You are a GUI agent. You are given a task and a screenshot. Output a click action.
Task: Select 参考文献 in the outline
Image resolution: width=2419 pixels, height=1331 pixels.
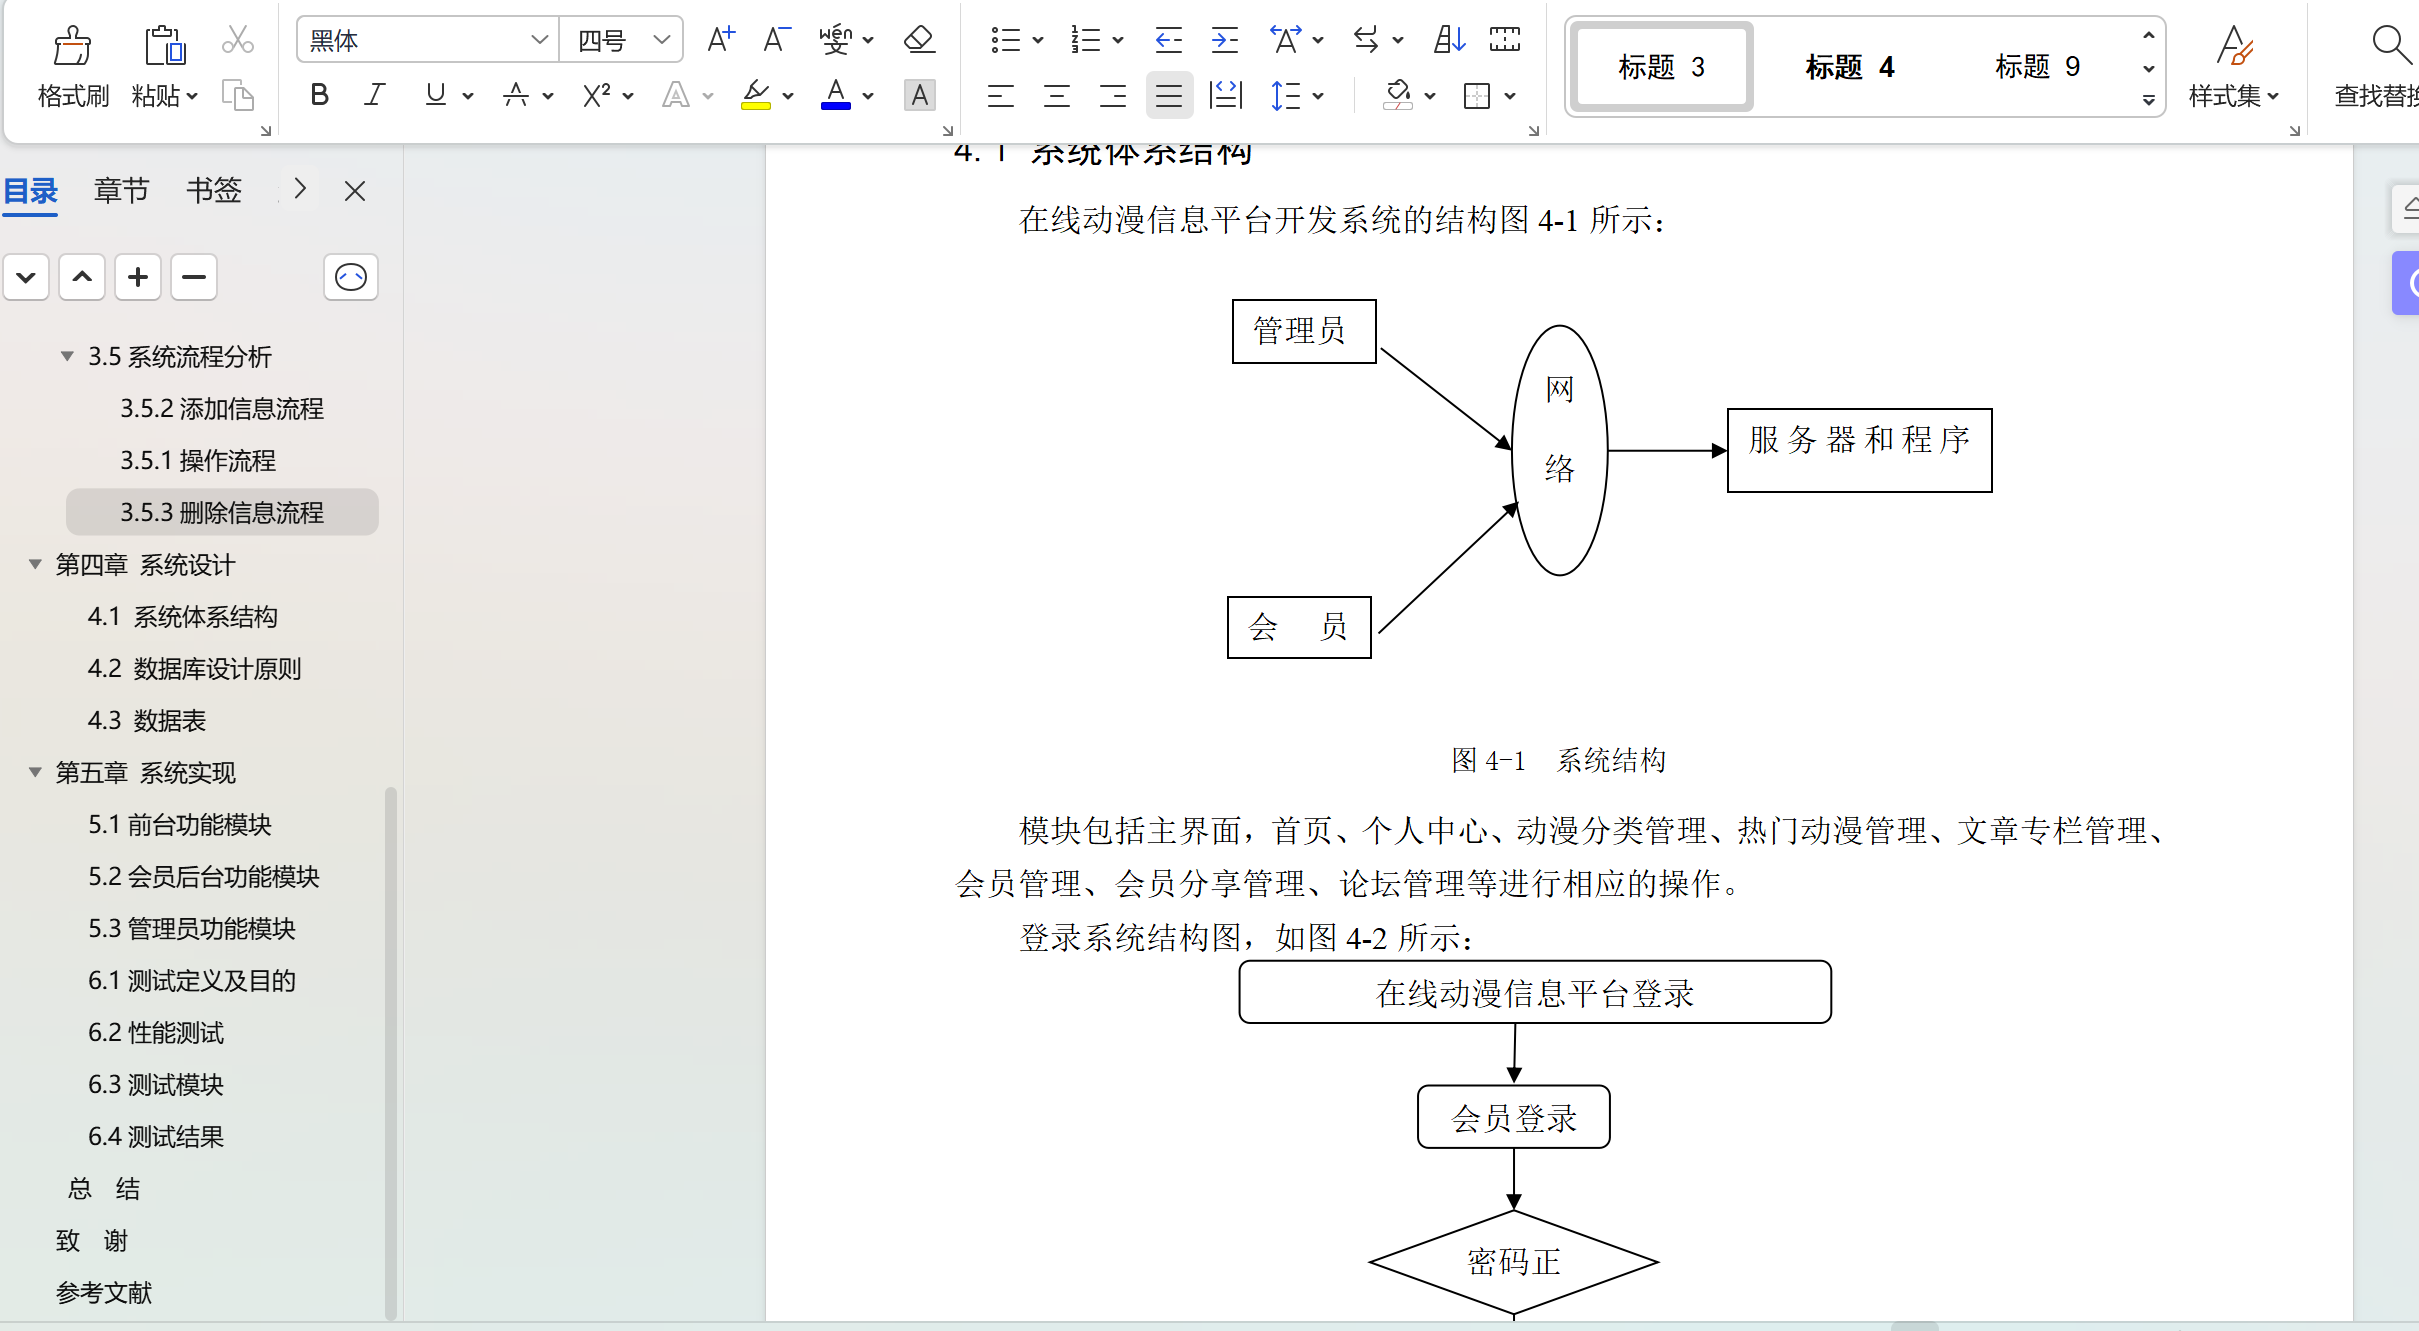[104, 1292]
